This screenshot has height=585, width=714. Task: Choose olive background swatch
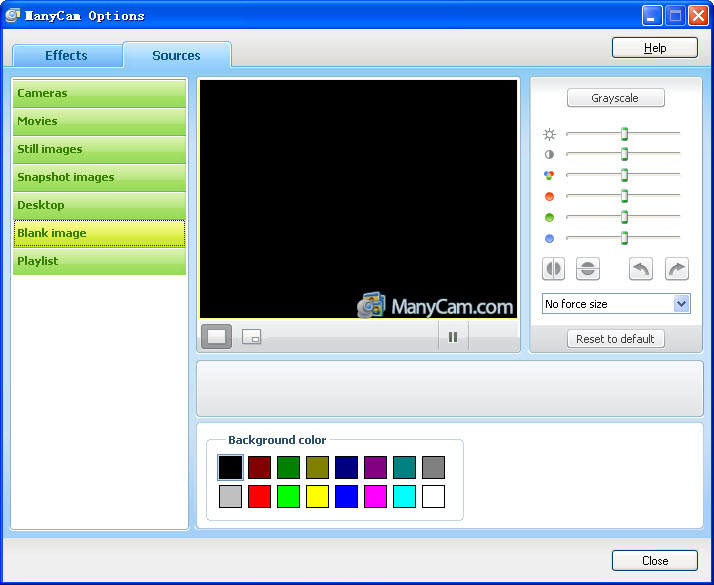(x=317, y=468)
